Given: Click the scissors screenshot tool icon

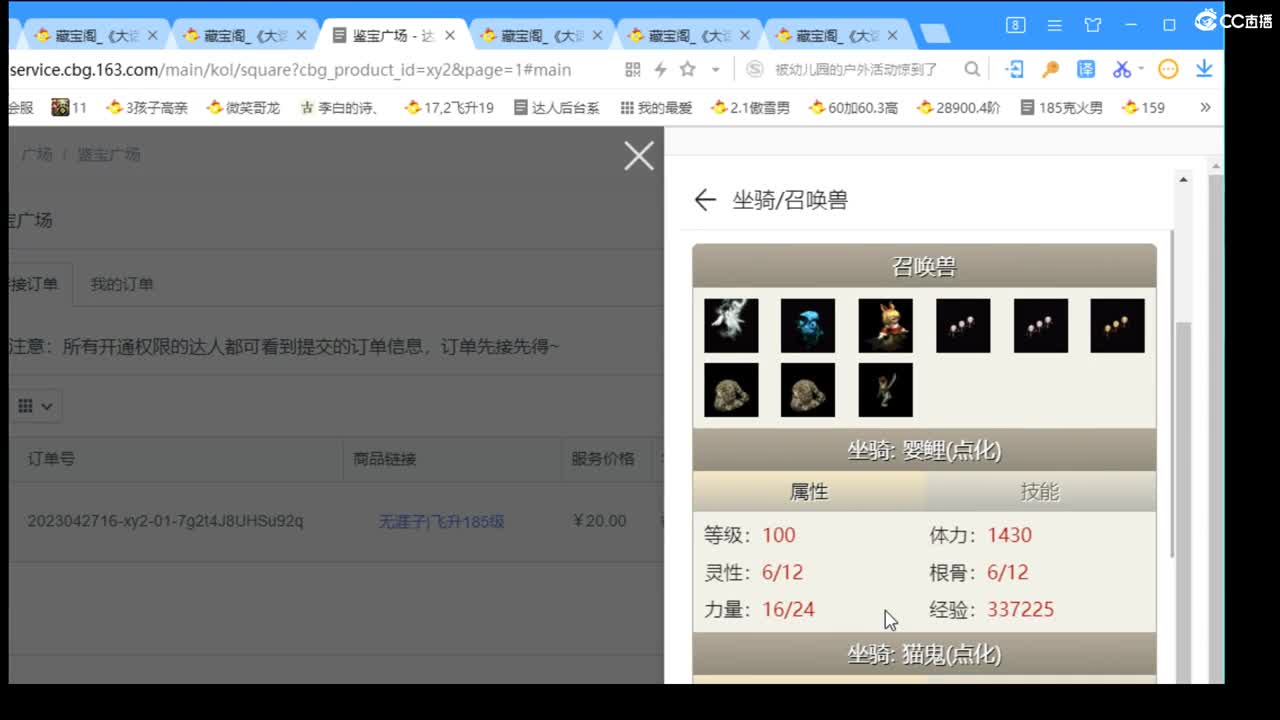Looking at the screenshot, I should (1121, 69).
